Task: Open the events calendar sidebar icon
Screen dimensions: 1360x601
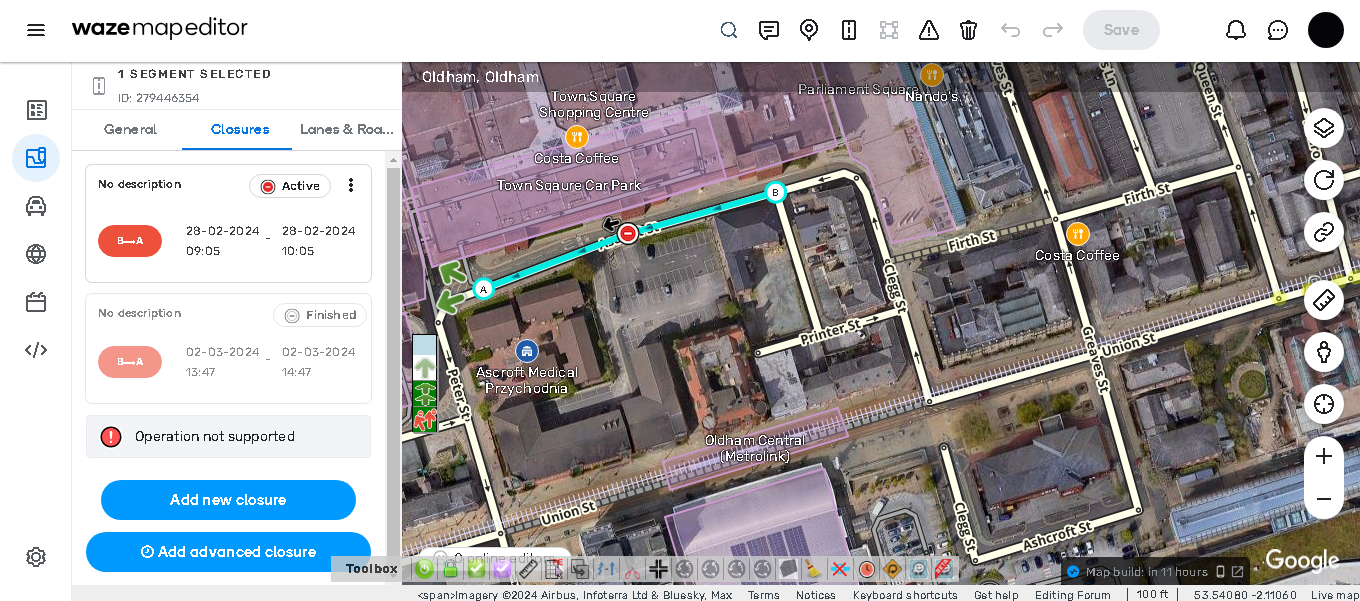Action: click(36, 302)
